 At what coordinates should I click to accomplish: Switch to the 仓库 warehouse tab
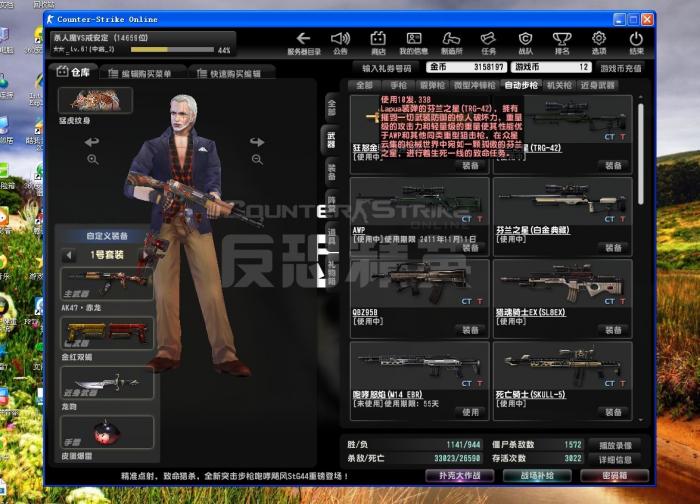(x=73, y=72)
